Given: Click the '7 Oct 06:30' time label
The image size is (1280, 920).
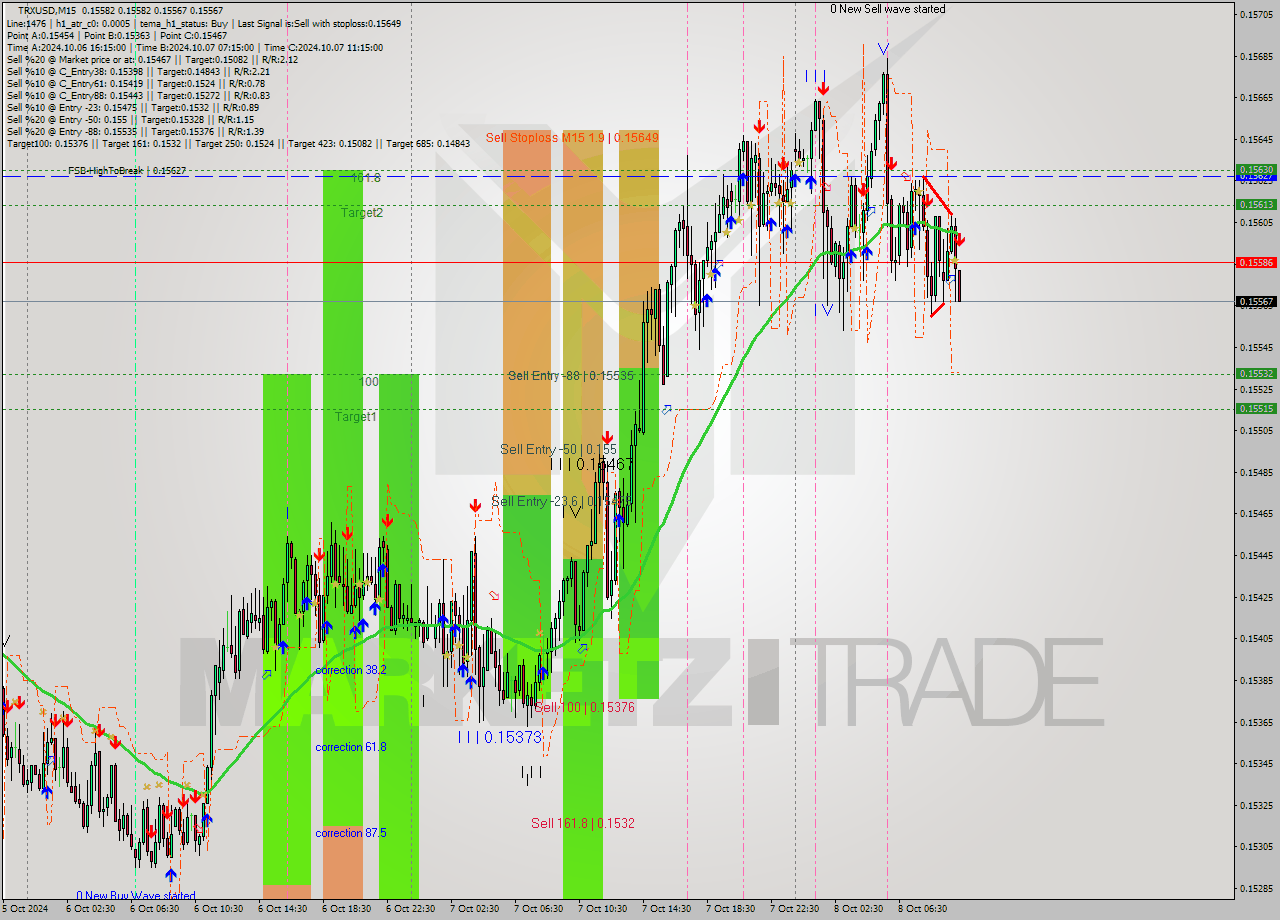Looking at the screenshot, I should pos(538,909).
